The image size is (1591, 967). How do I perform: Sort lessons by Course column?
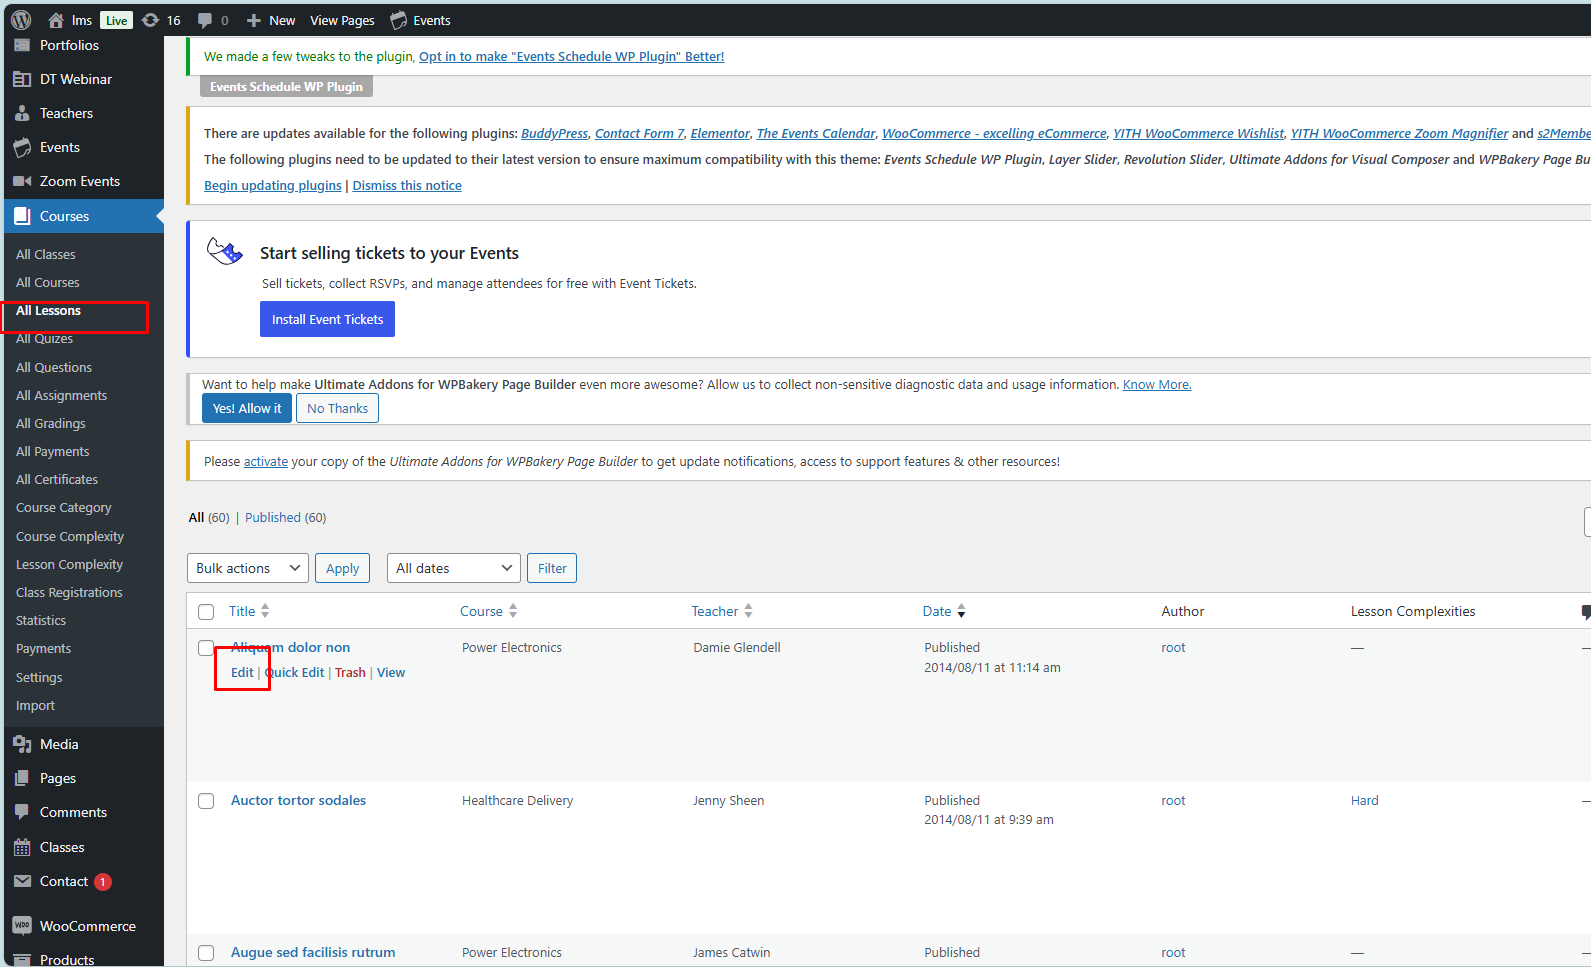tap(488, 611)
